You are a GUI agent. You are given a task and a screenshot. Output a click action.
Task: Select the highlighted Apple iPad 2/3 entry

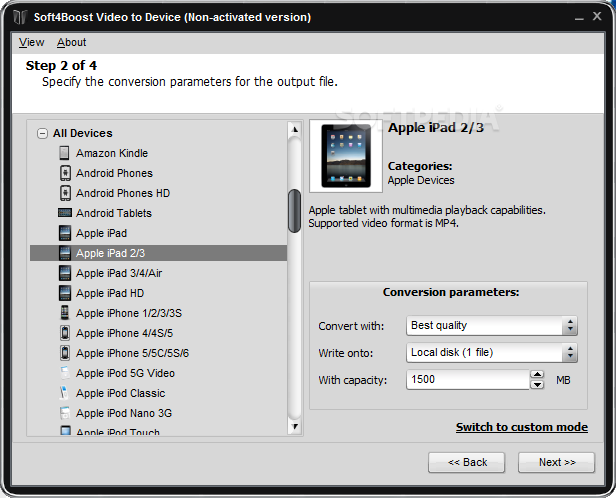(x=158, y=253)
